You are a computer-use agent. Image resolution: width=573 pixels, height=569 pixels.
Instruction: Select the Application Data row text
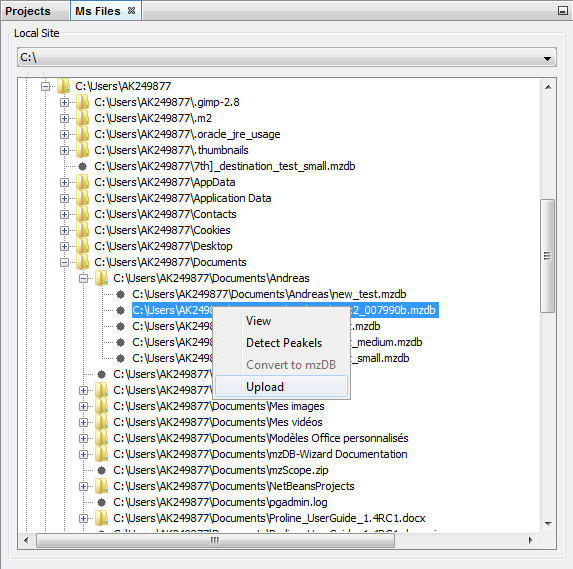point(183,198)
